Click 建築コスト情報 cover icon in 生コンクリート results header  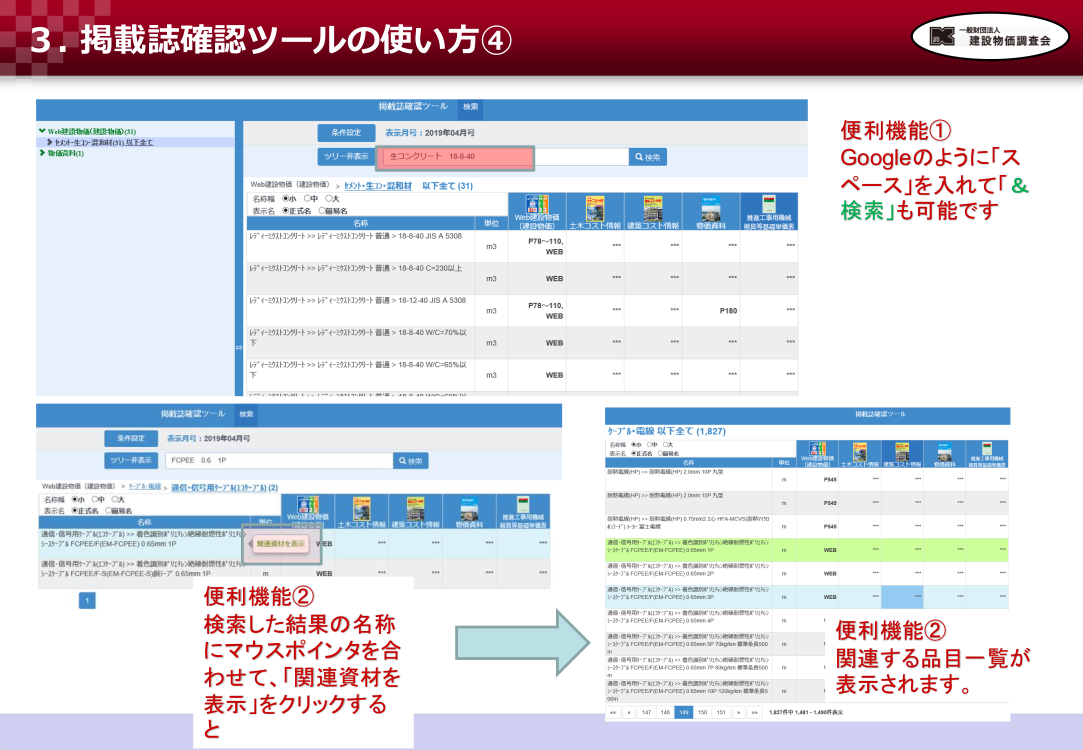click(653, 208)
